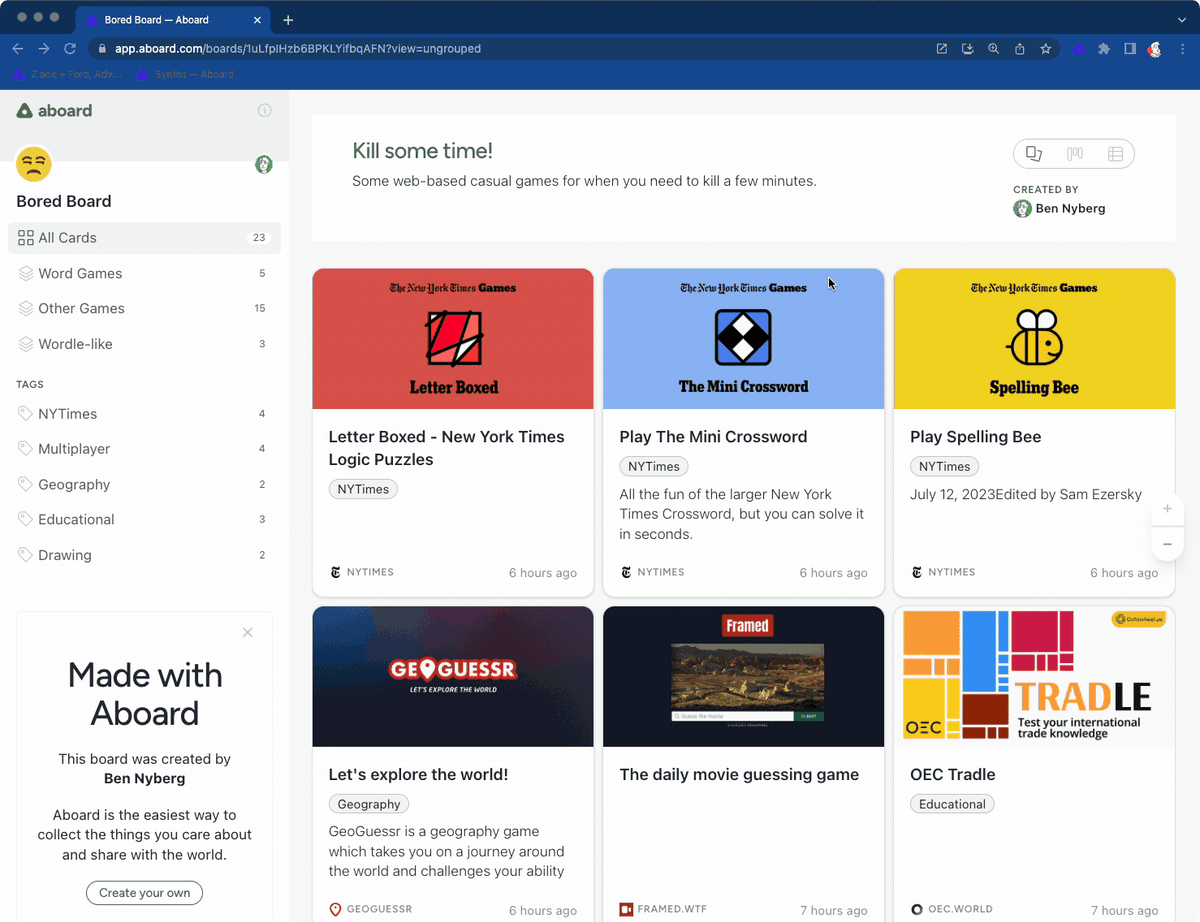The width and height of the screenshot is (1200, 922).
Task: Switch to the cards view layout
Action: point(1034,154)
